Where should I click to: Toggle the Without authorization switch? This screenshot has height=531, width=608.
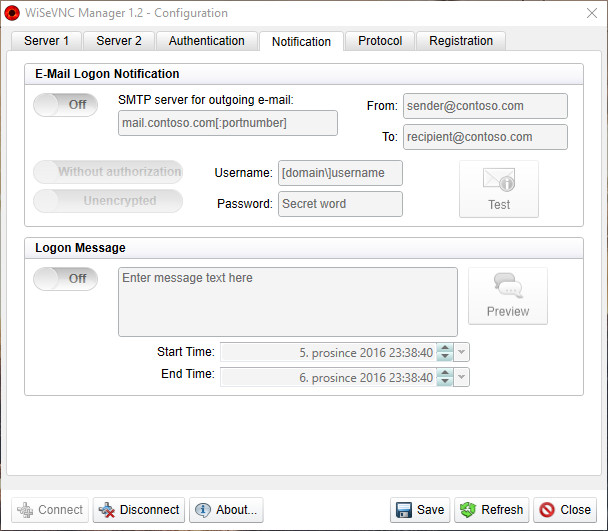point(108,172)
